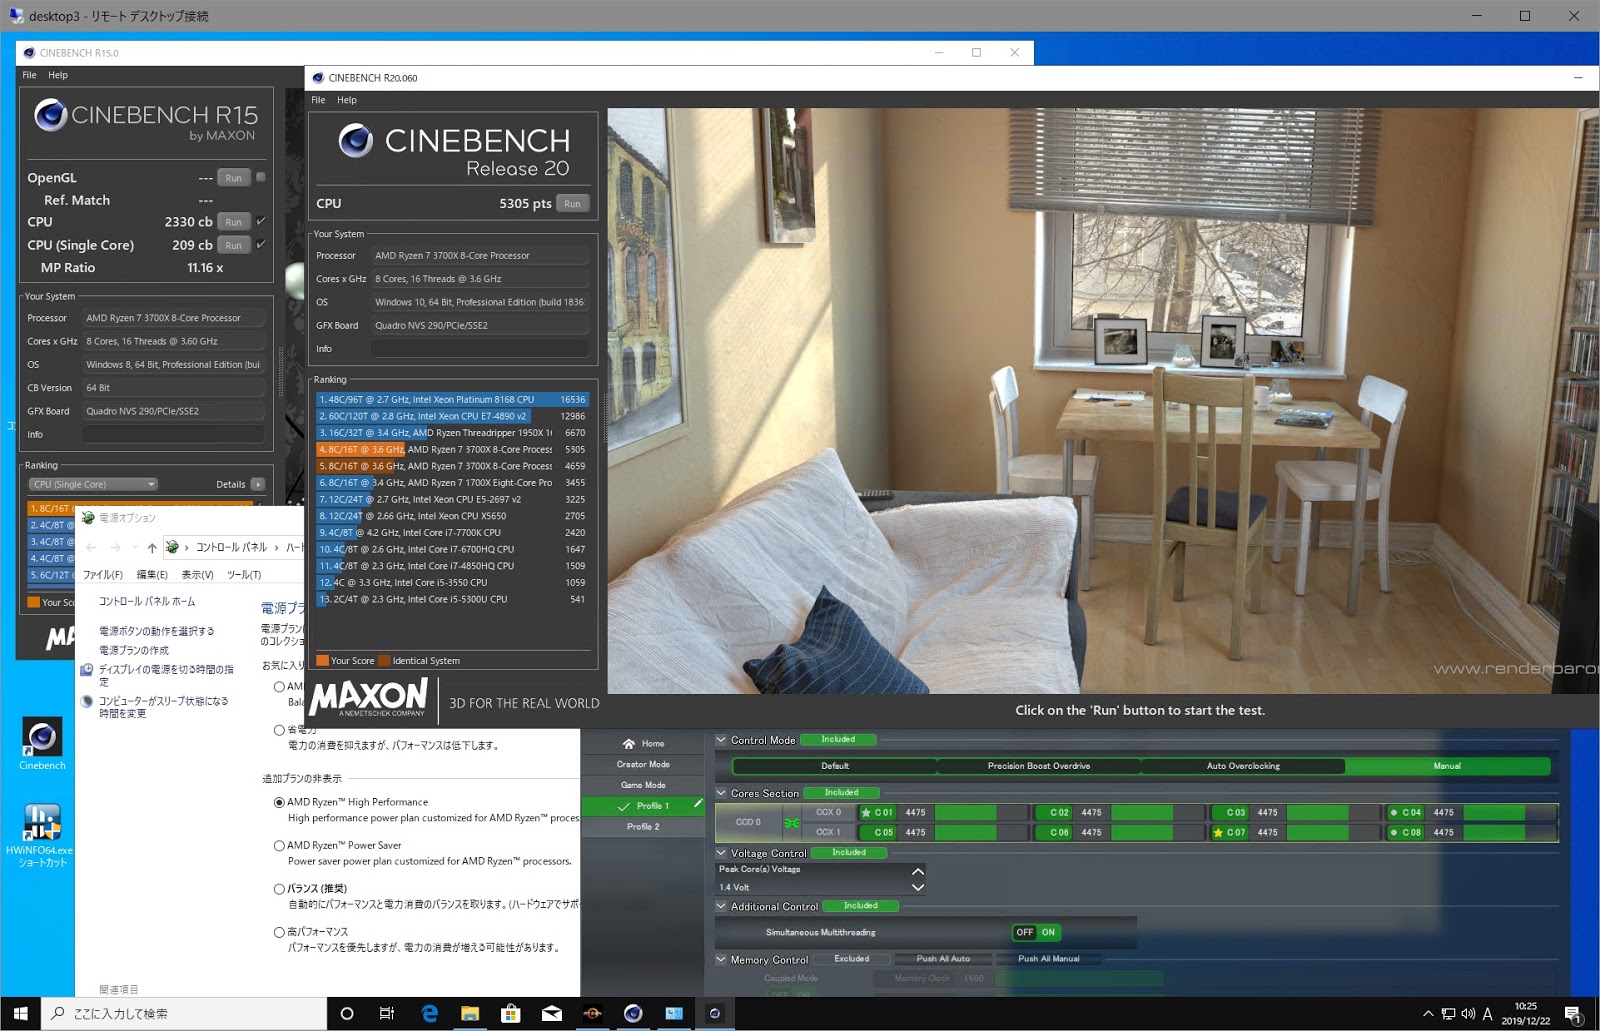1600x1031 pixels.
Task: Click the star icon on core C 07
Action: click(1218, 833)
